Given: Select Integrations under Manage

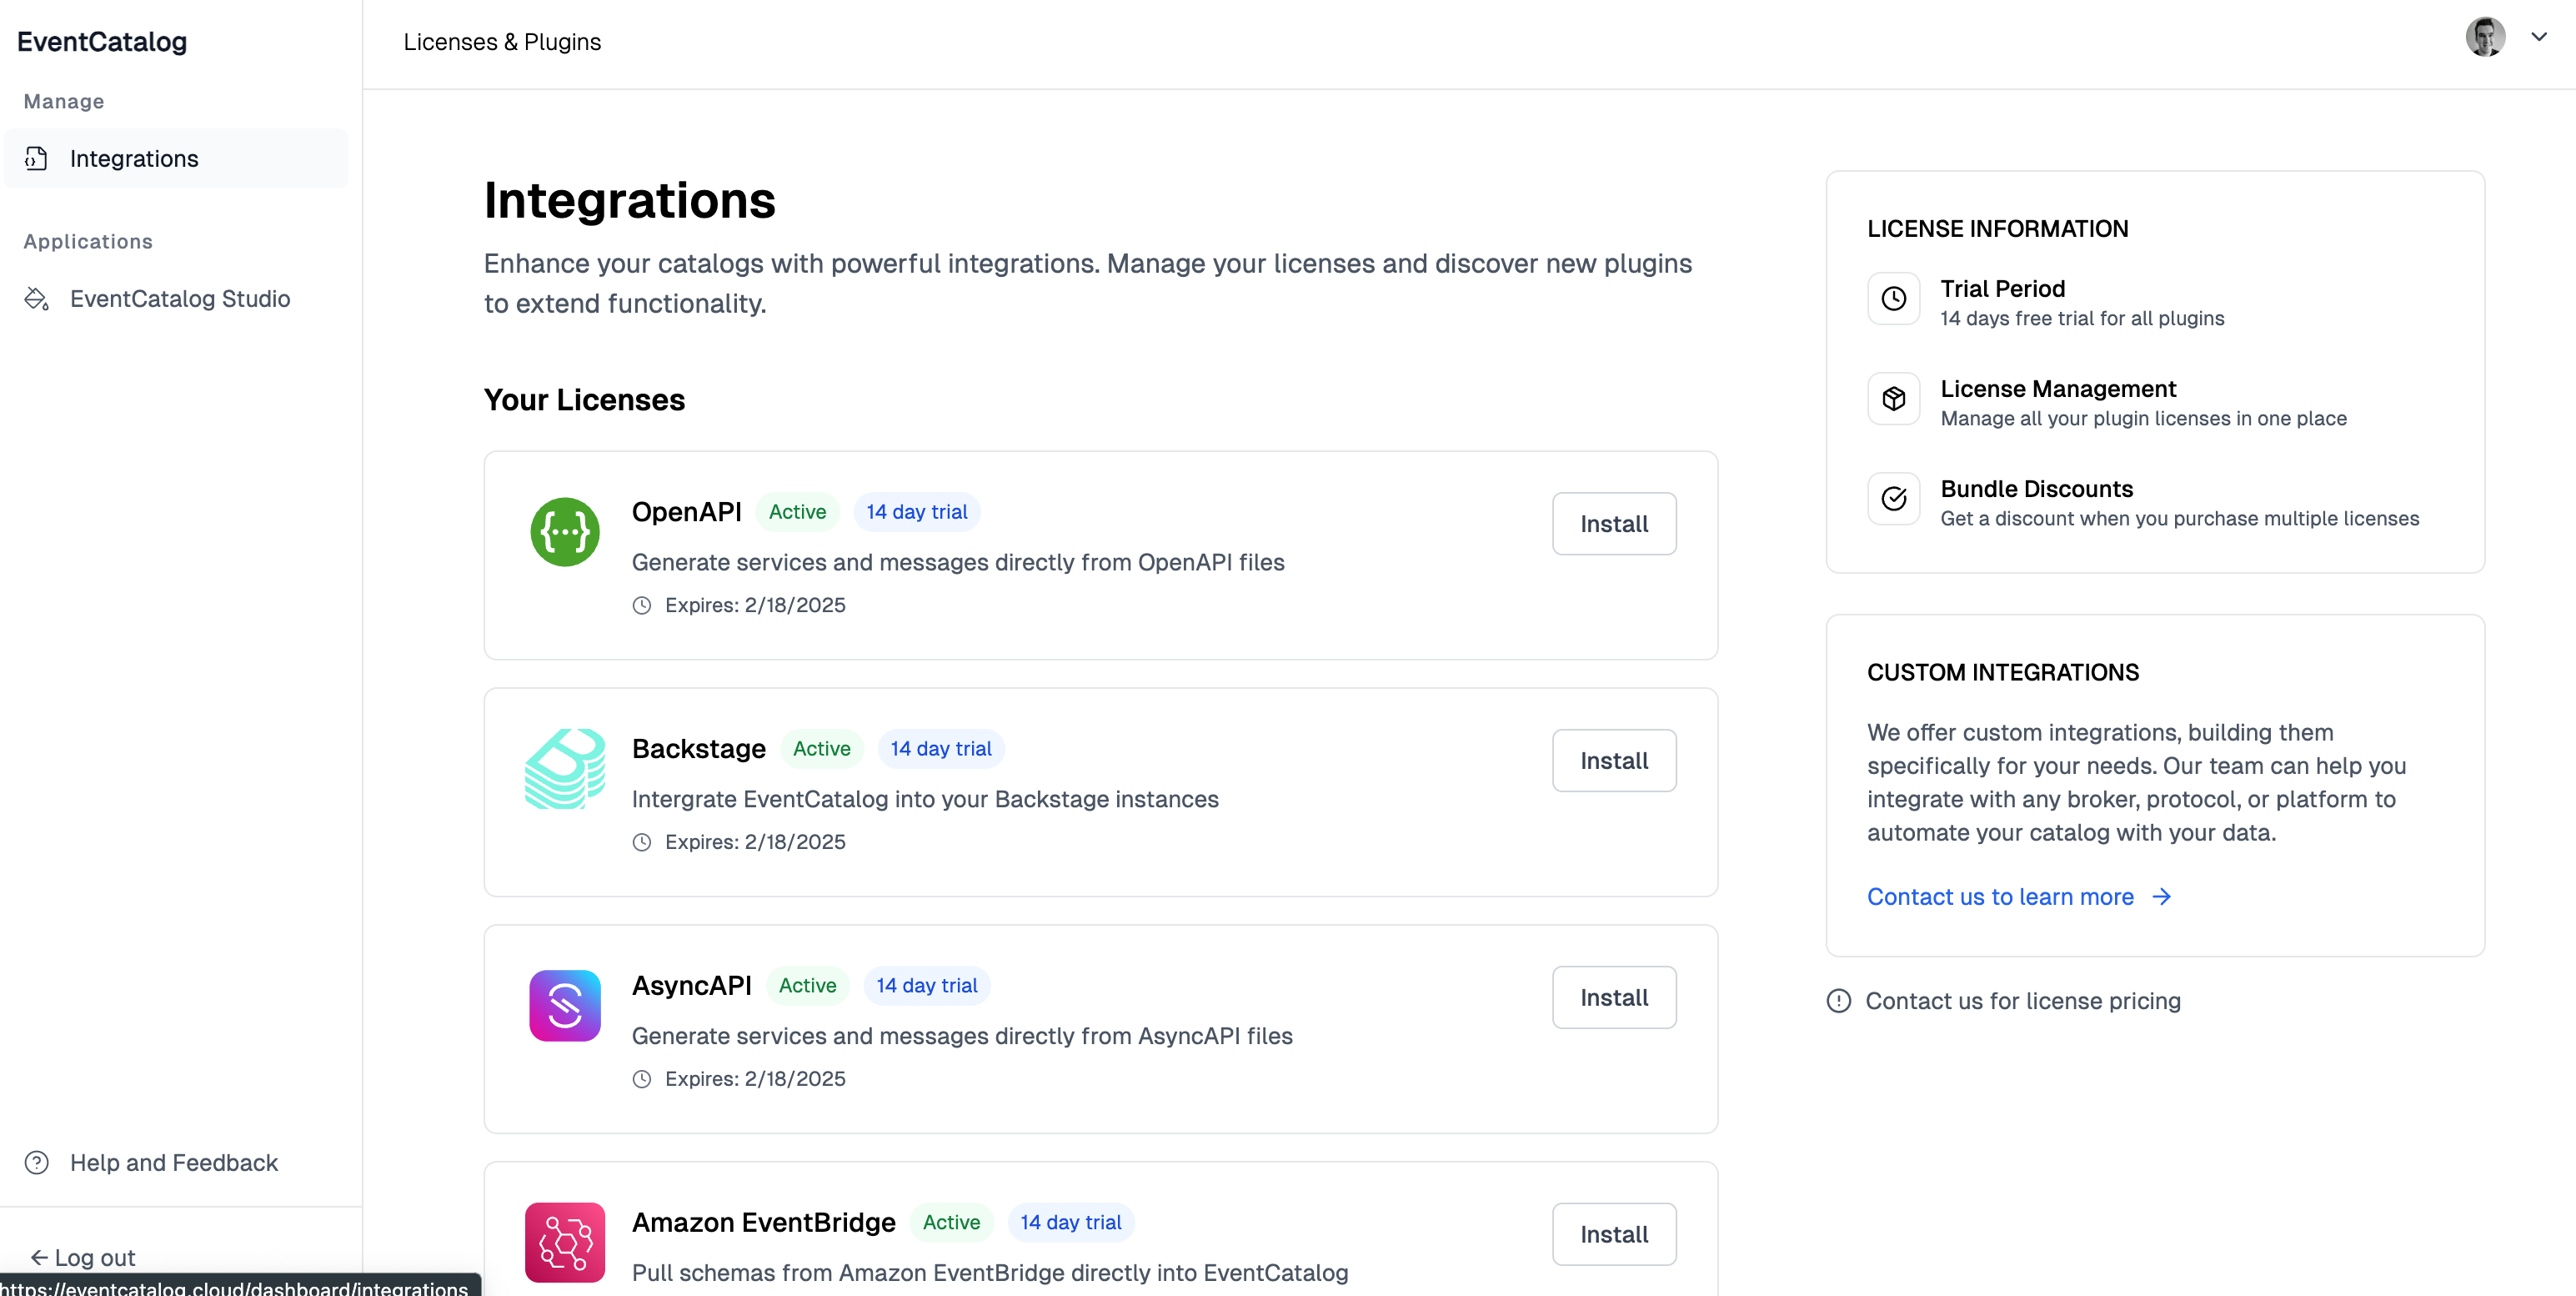Looking at the screenshot, I should [134, 158].
